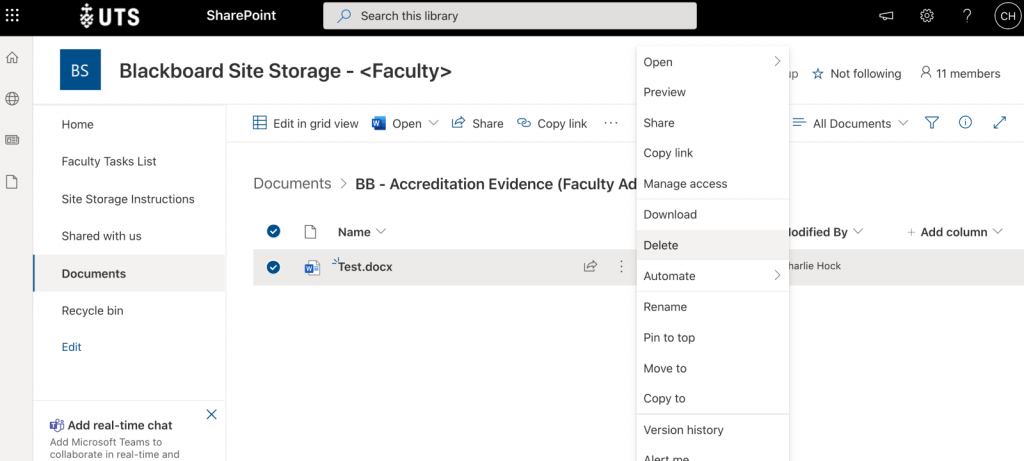1024x461 pixels.
Task: Choose Manage access in the context menu
Action: coord(712,183)
